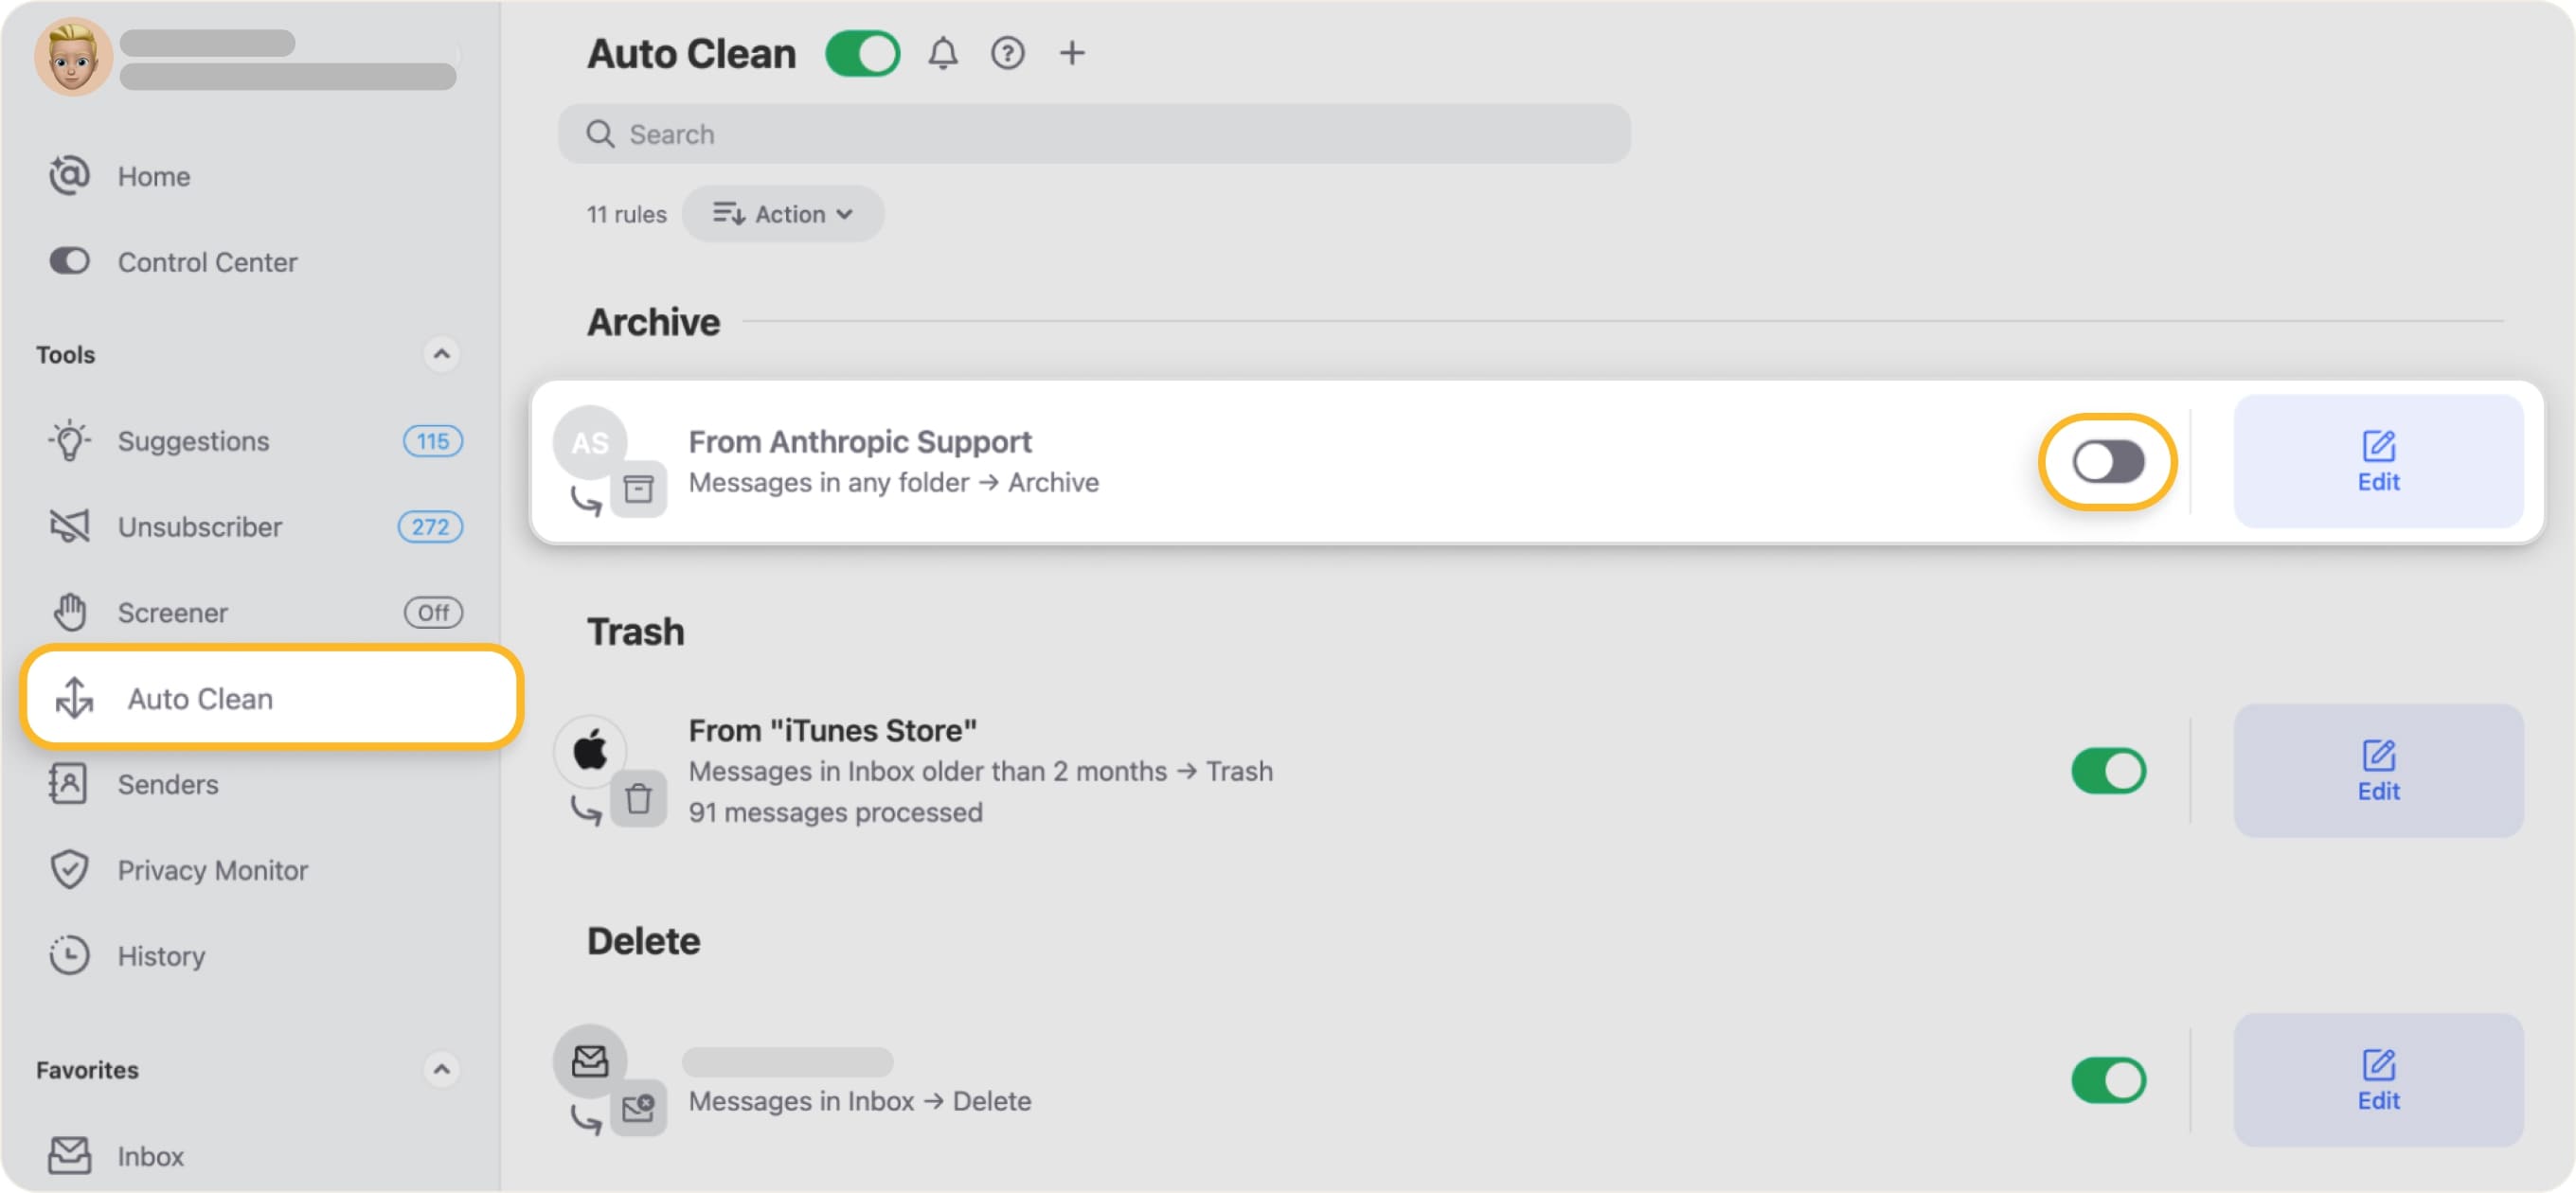The width and height of the screenshot is (2576, 1193).
Task: Open the Privacy Monitor
Action: (212, 870)
